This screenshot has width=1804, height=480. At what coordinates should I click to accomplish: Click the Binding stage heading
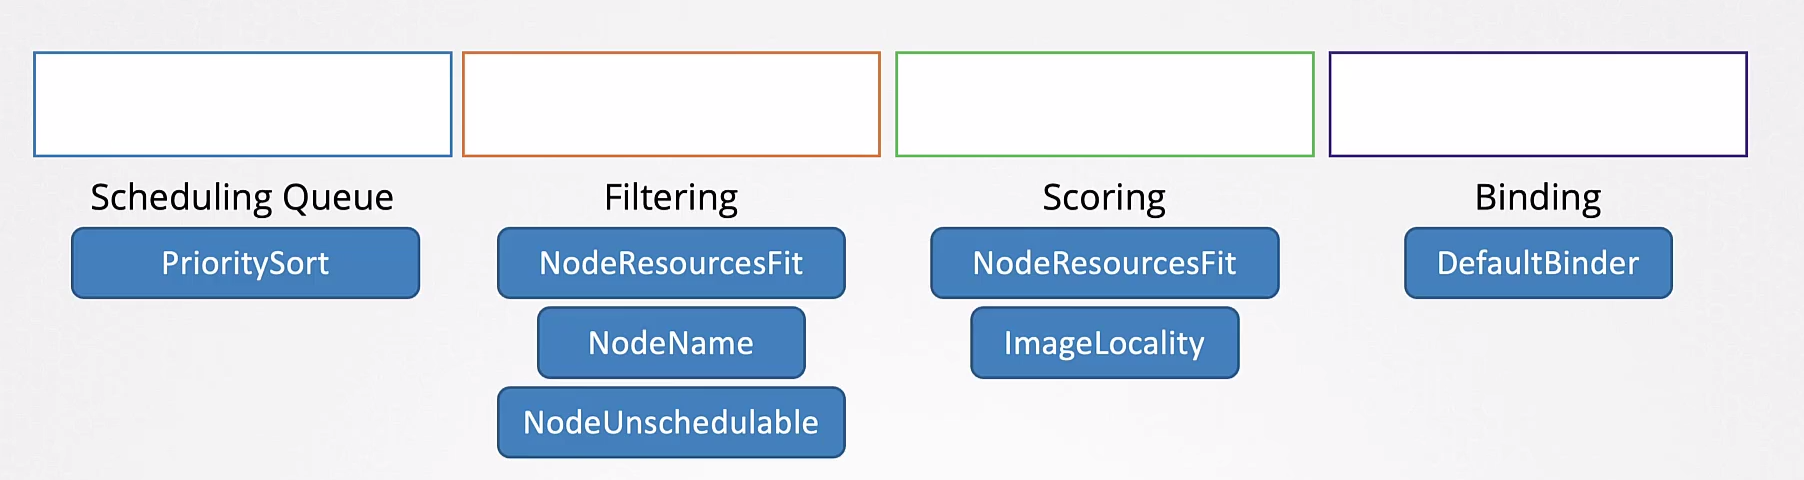(1538, 198)
